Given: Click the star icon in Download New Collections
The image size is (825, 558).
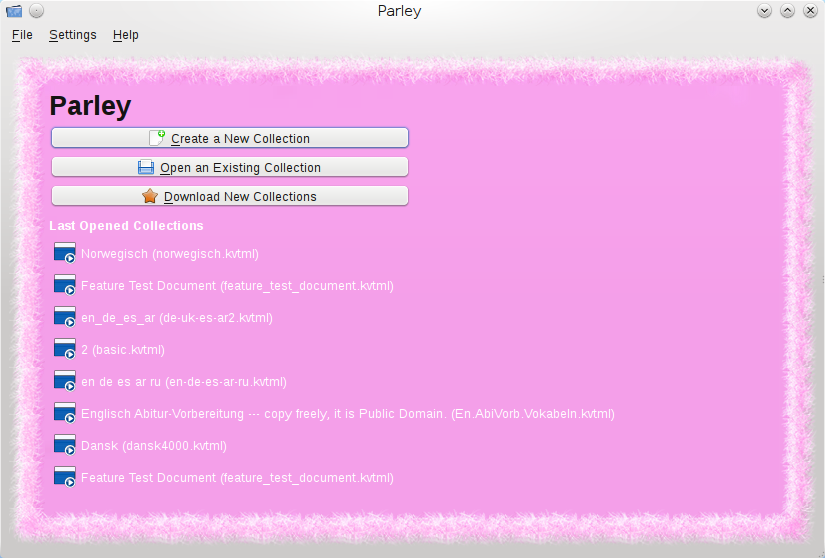Looking at the screenshot, I should (x=150, y=196).
